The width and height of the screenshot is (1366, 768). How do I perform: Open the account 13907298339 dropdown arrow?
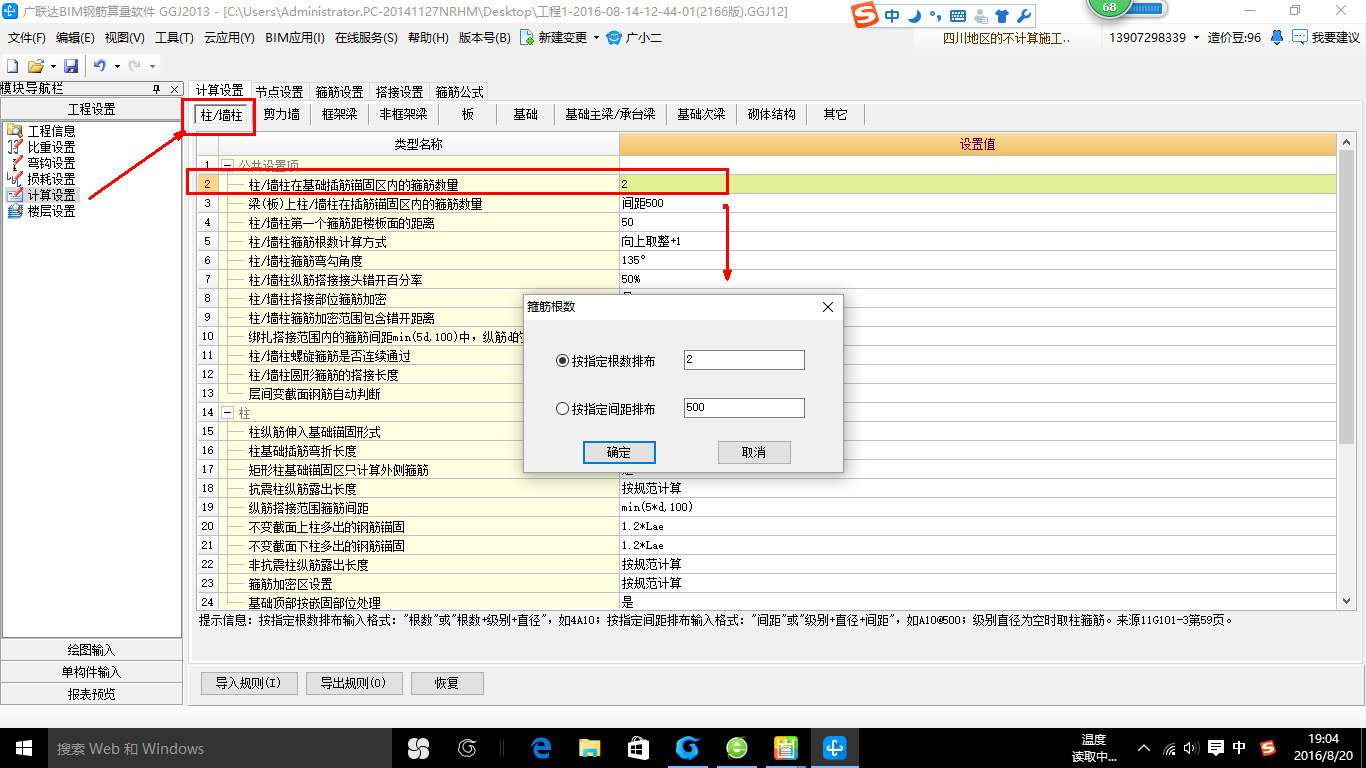tap(1197, 38)
